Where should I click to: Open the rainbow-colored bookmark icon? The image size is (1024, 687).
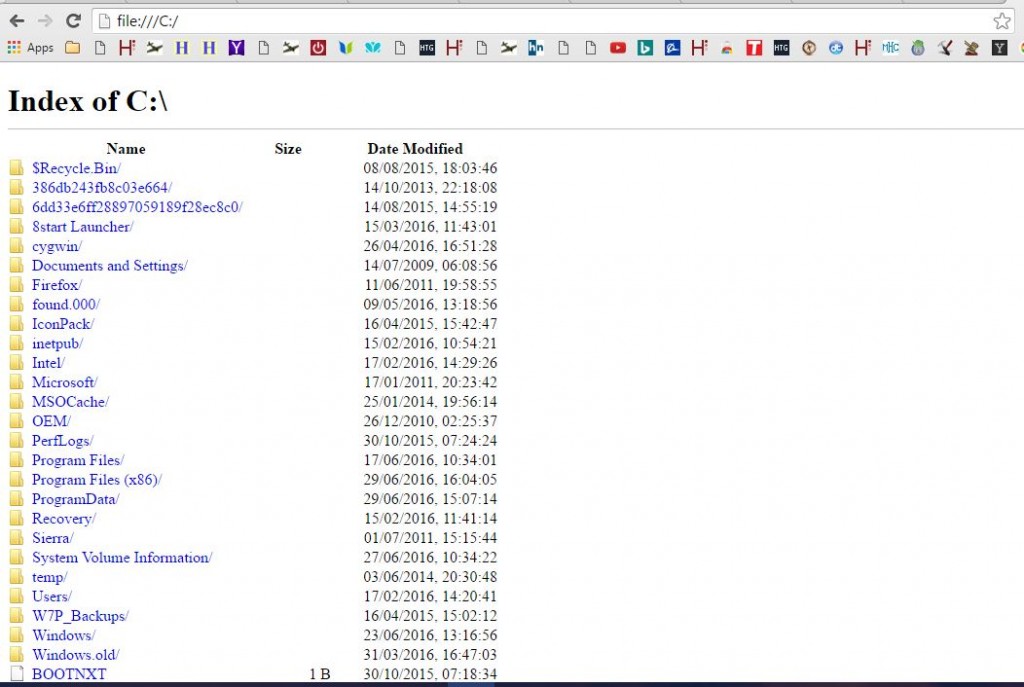727,48
